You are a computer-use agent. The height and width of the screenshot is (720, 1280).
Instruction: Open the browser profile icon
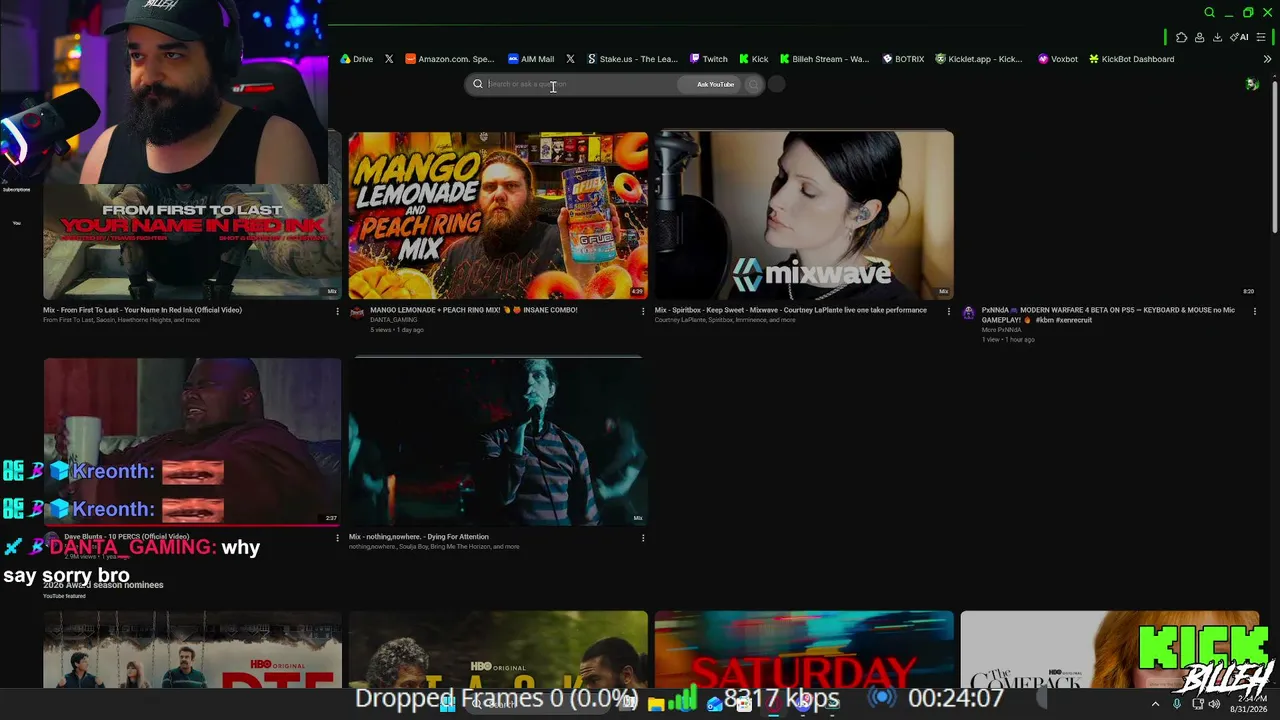(x=1199, y=37)
